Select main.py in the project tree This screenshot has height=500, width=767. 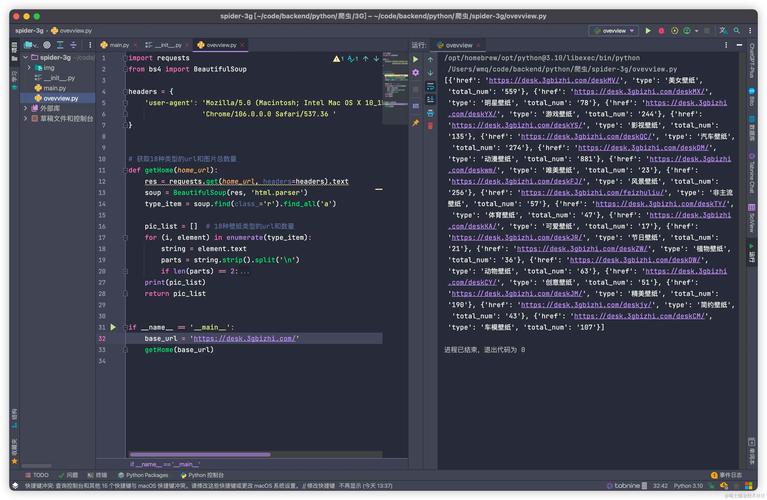pyautogui.click(x=54, y=88)
